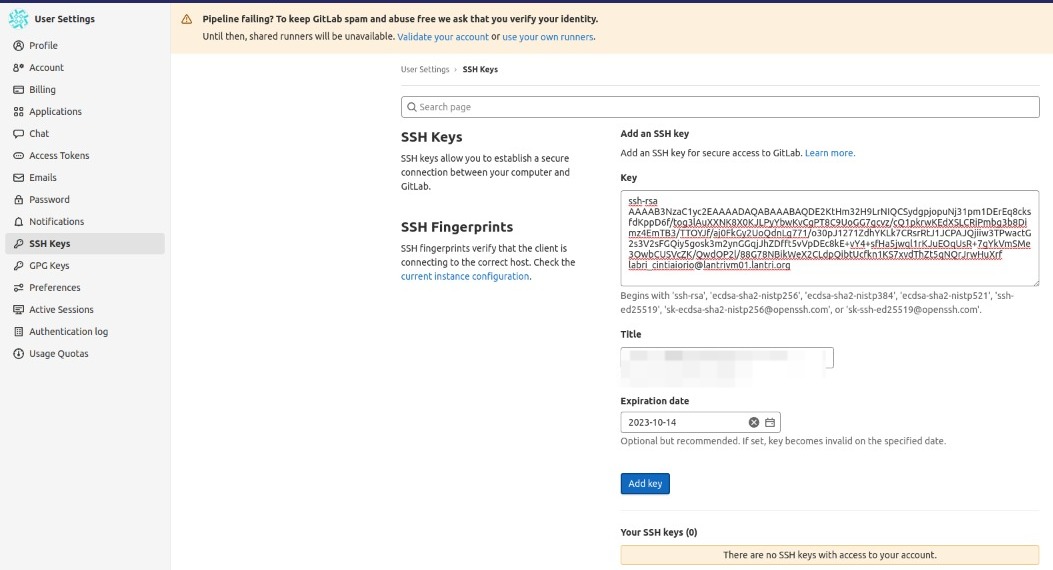Image resolution: width=1053 pixels, height=570 pixels.
Task: Click the Profile icon in sidebar
Action: (x=18, y=46)
